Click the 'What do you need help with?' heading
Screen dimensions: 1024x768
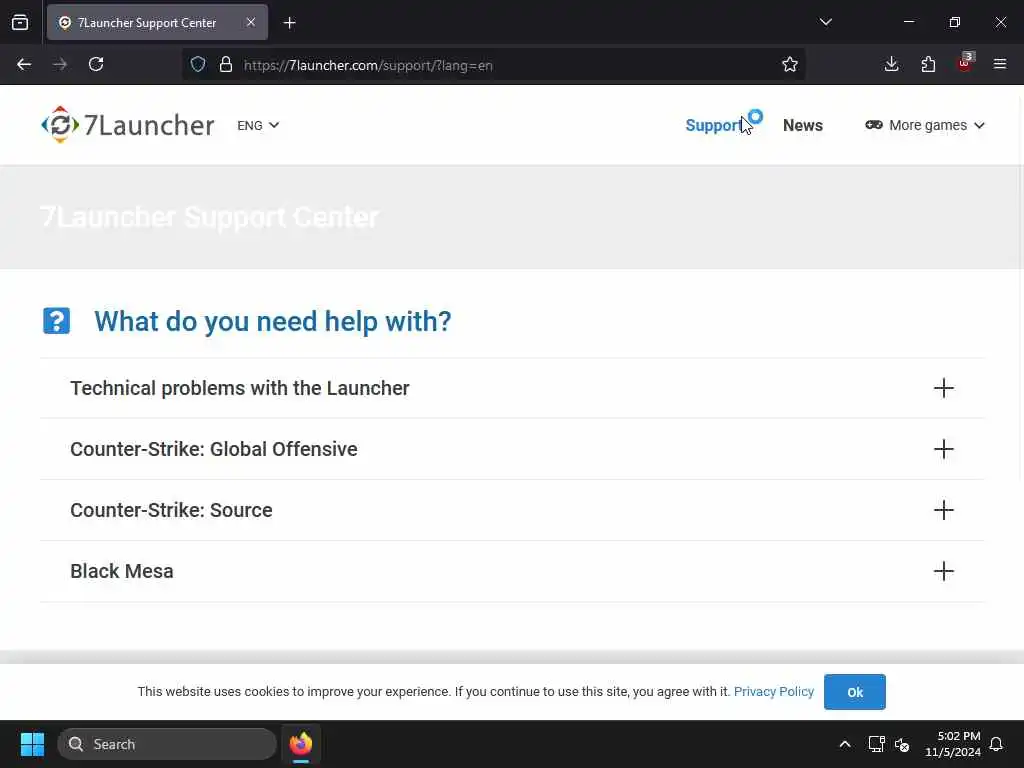pyautogui.click(x=272, y=321)
